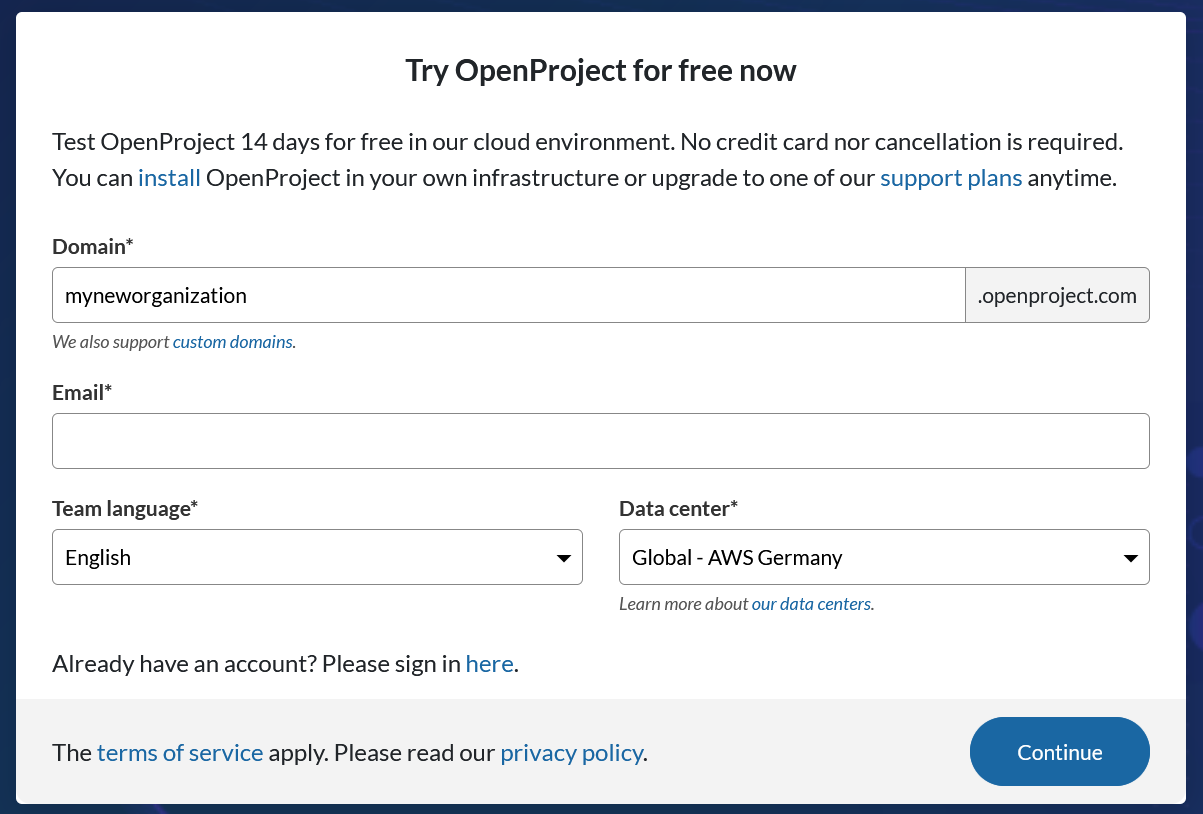Click the empty Email input field

click(x=600, y=440)
